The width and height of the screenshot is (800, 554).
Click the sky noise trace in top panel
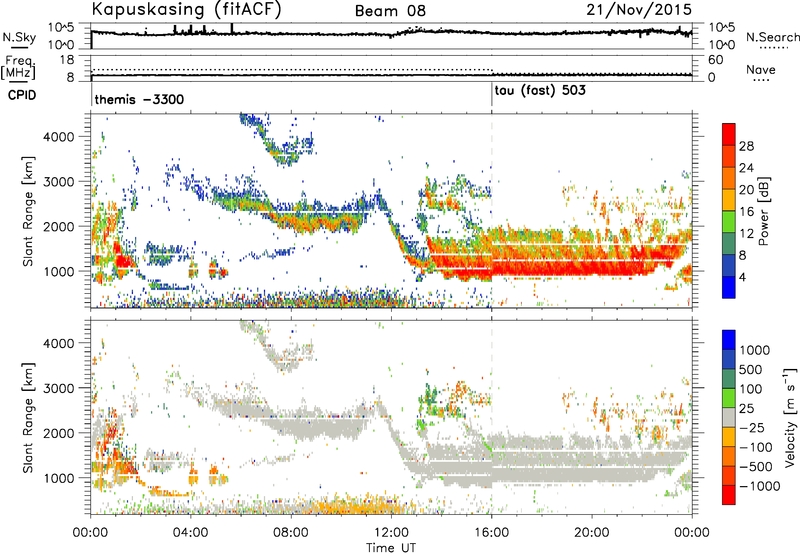click(x=391, y=34)
